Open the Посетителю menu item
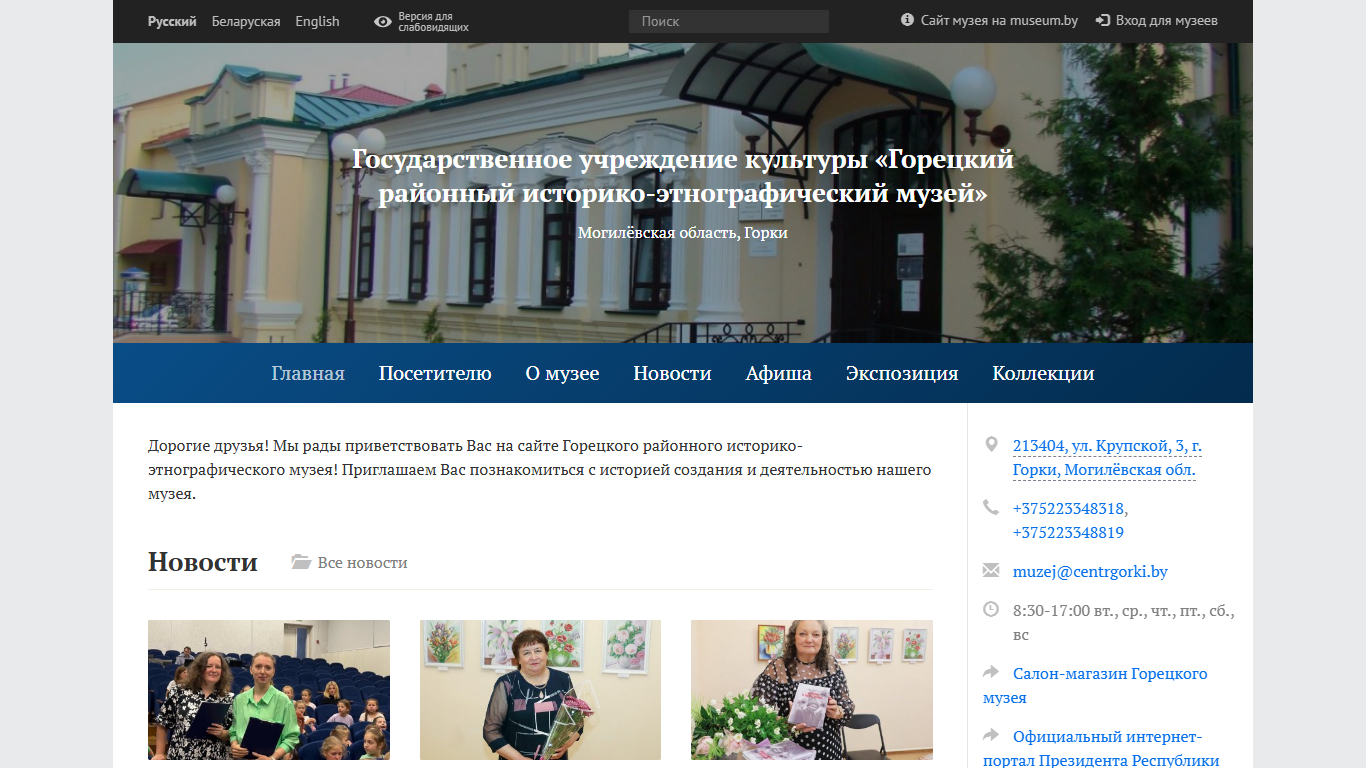 435,373
